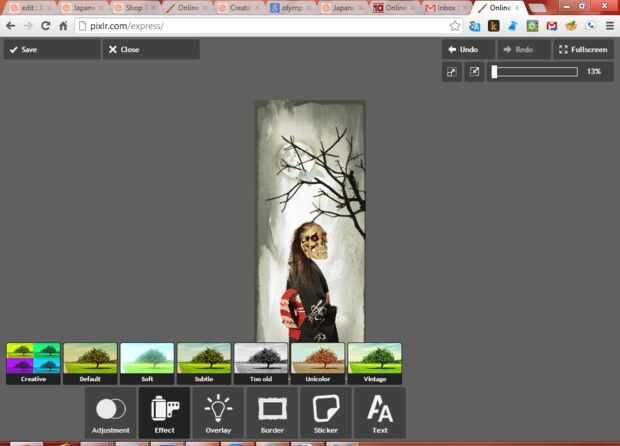Viewport: 620px width, 446px height.
Task: Open the Adjustment tools
Action: [110, 413]
